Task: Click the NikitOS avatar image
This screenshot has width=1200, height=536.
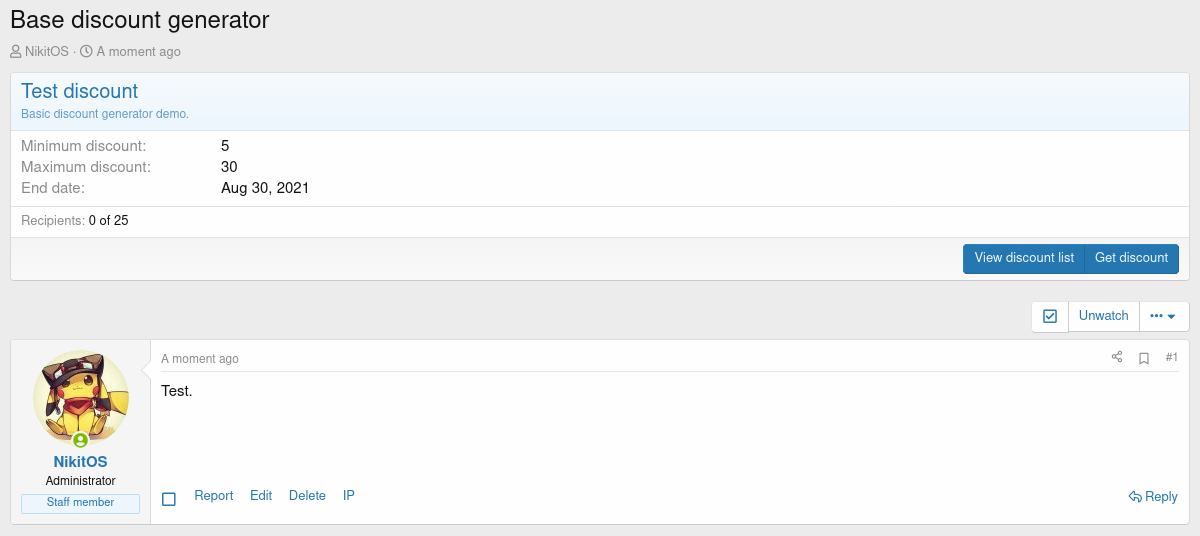Action: (x=81, y=396)
